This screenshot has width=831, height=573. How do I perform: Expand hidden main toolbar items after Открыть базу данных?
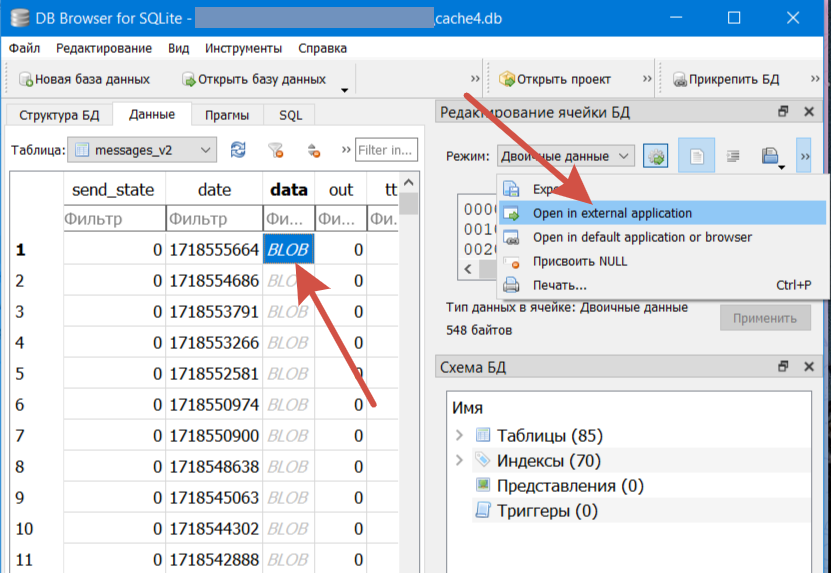[x=475, y=79]
